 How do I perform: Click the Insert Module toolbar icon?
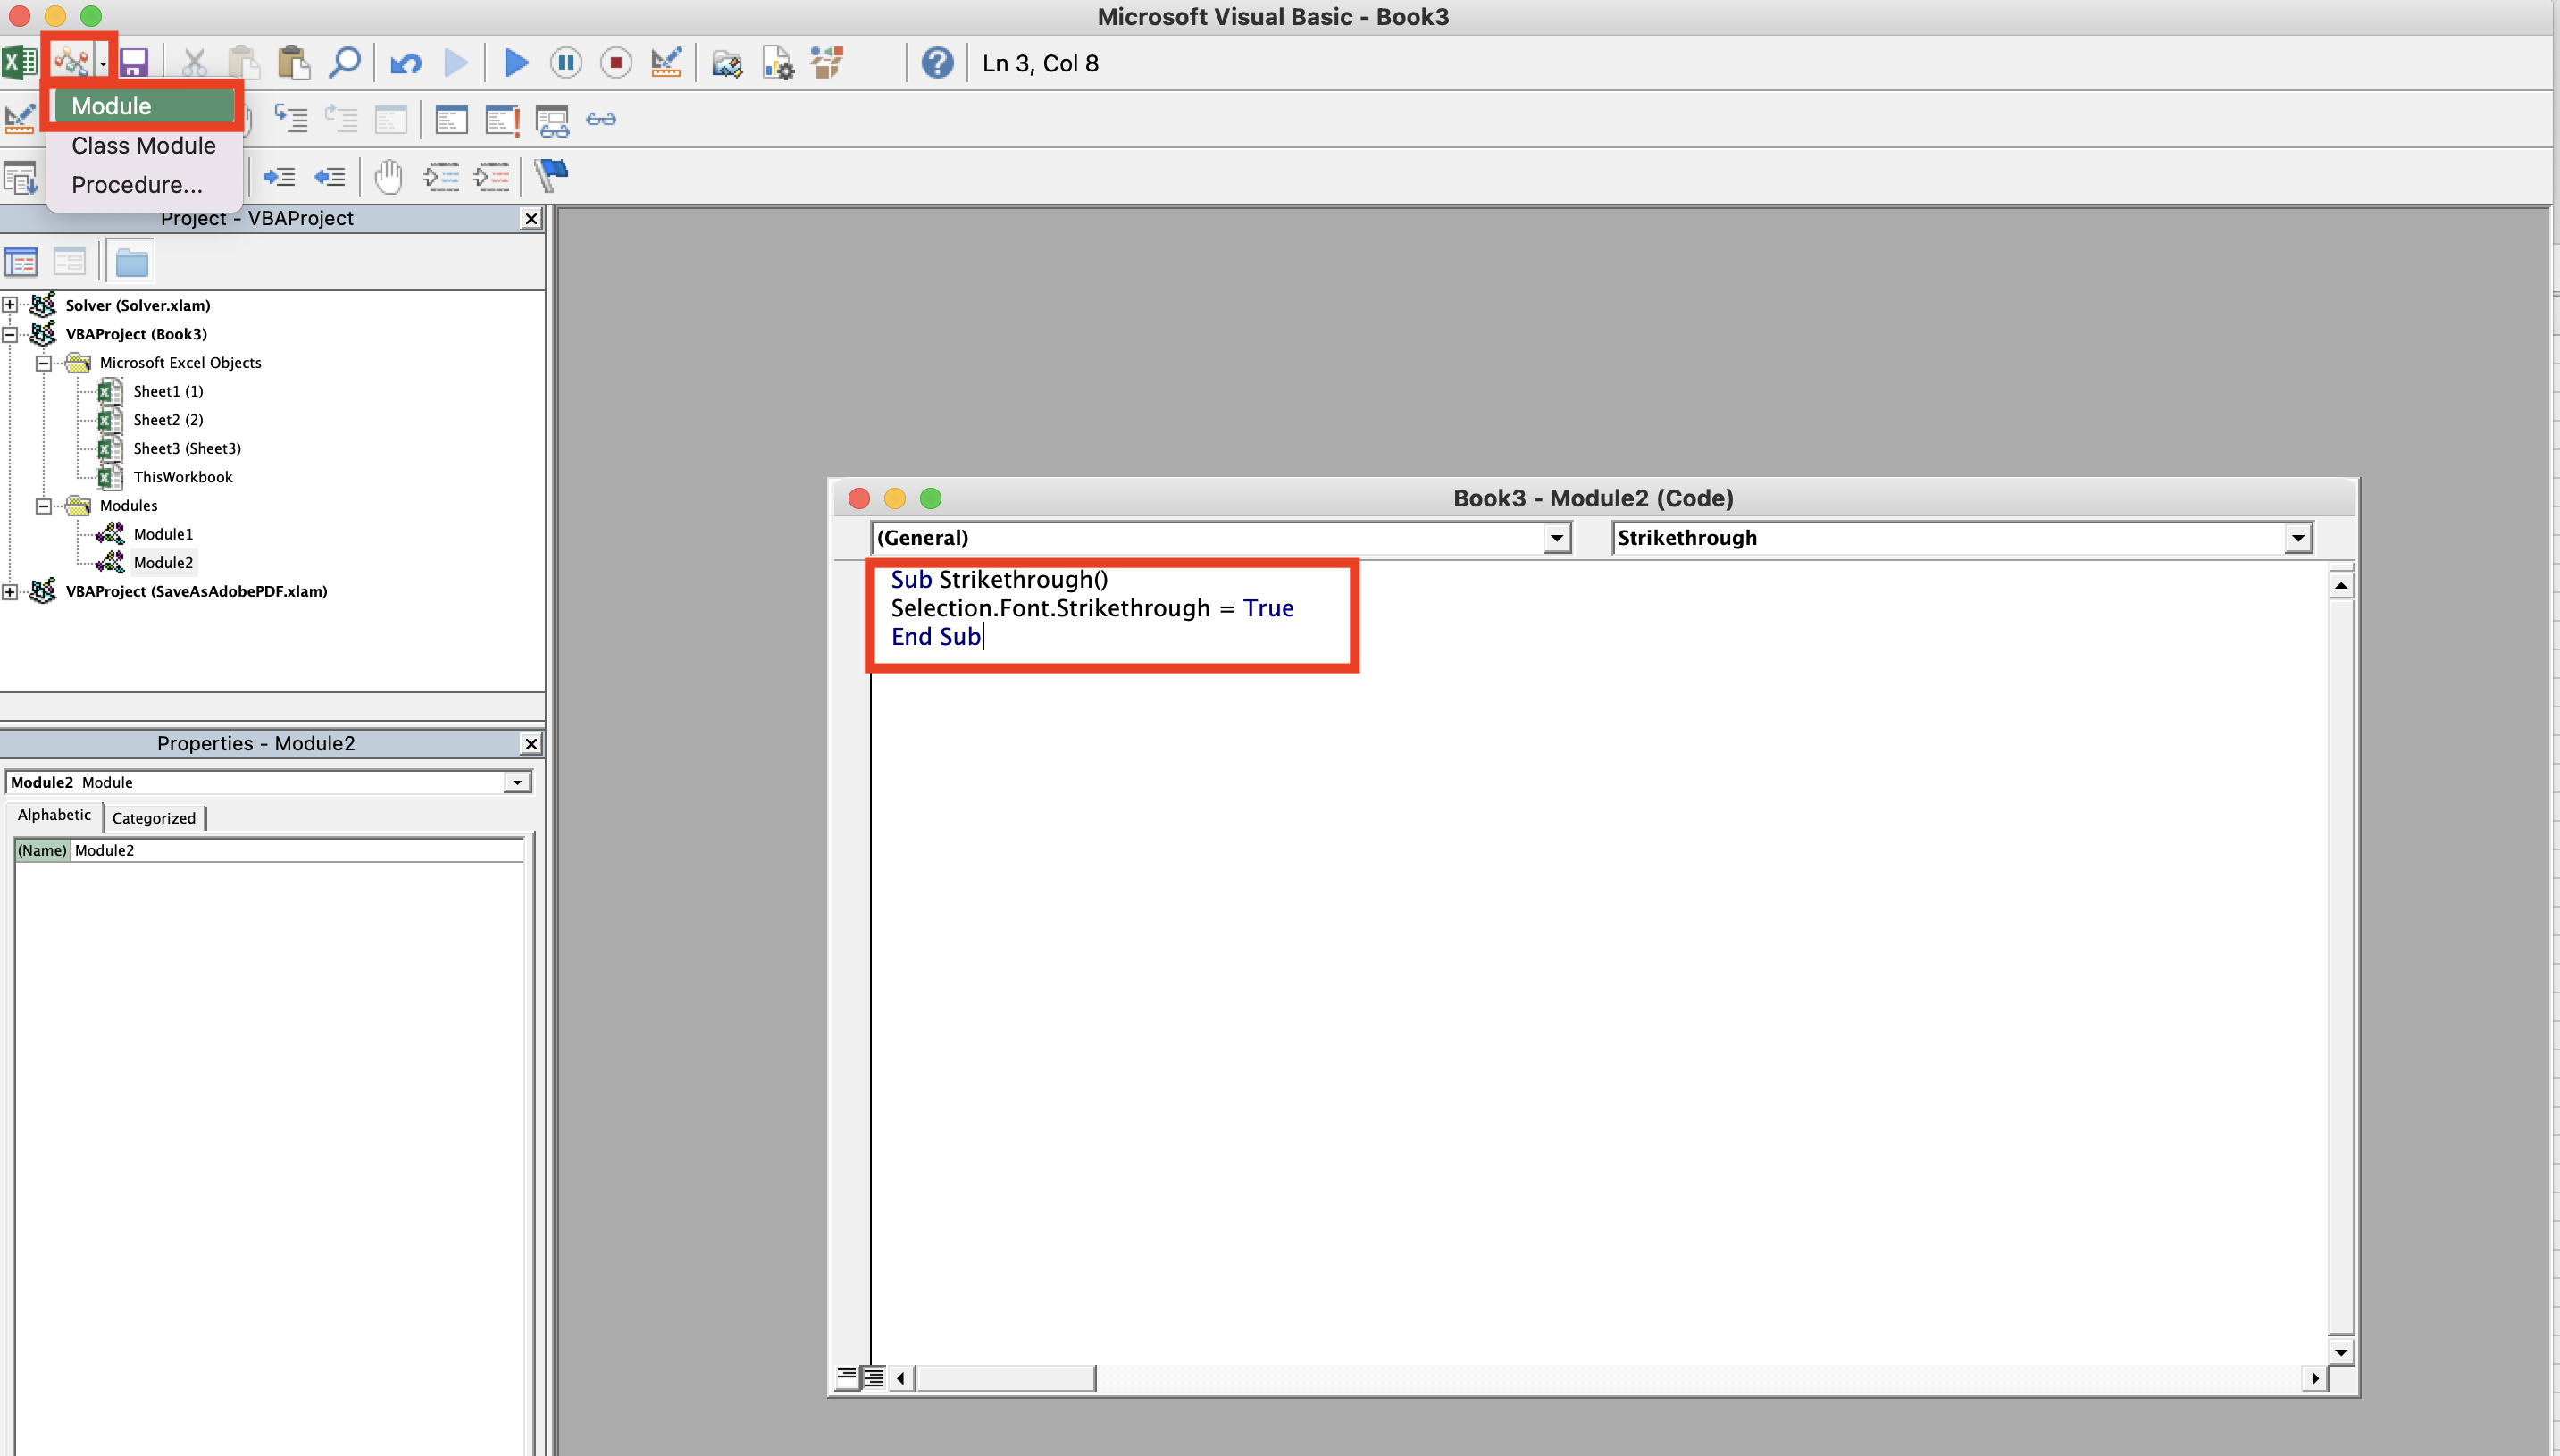pos(71,63)
